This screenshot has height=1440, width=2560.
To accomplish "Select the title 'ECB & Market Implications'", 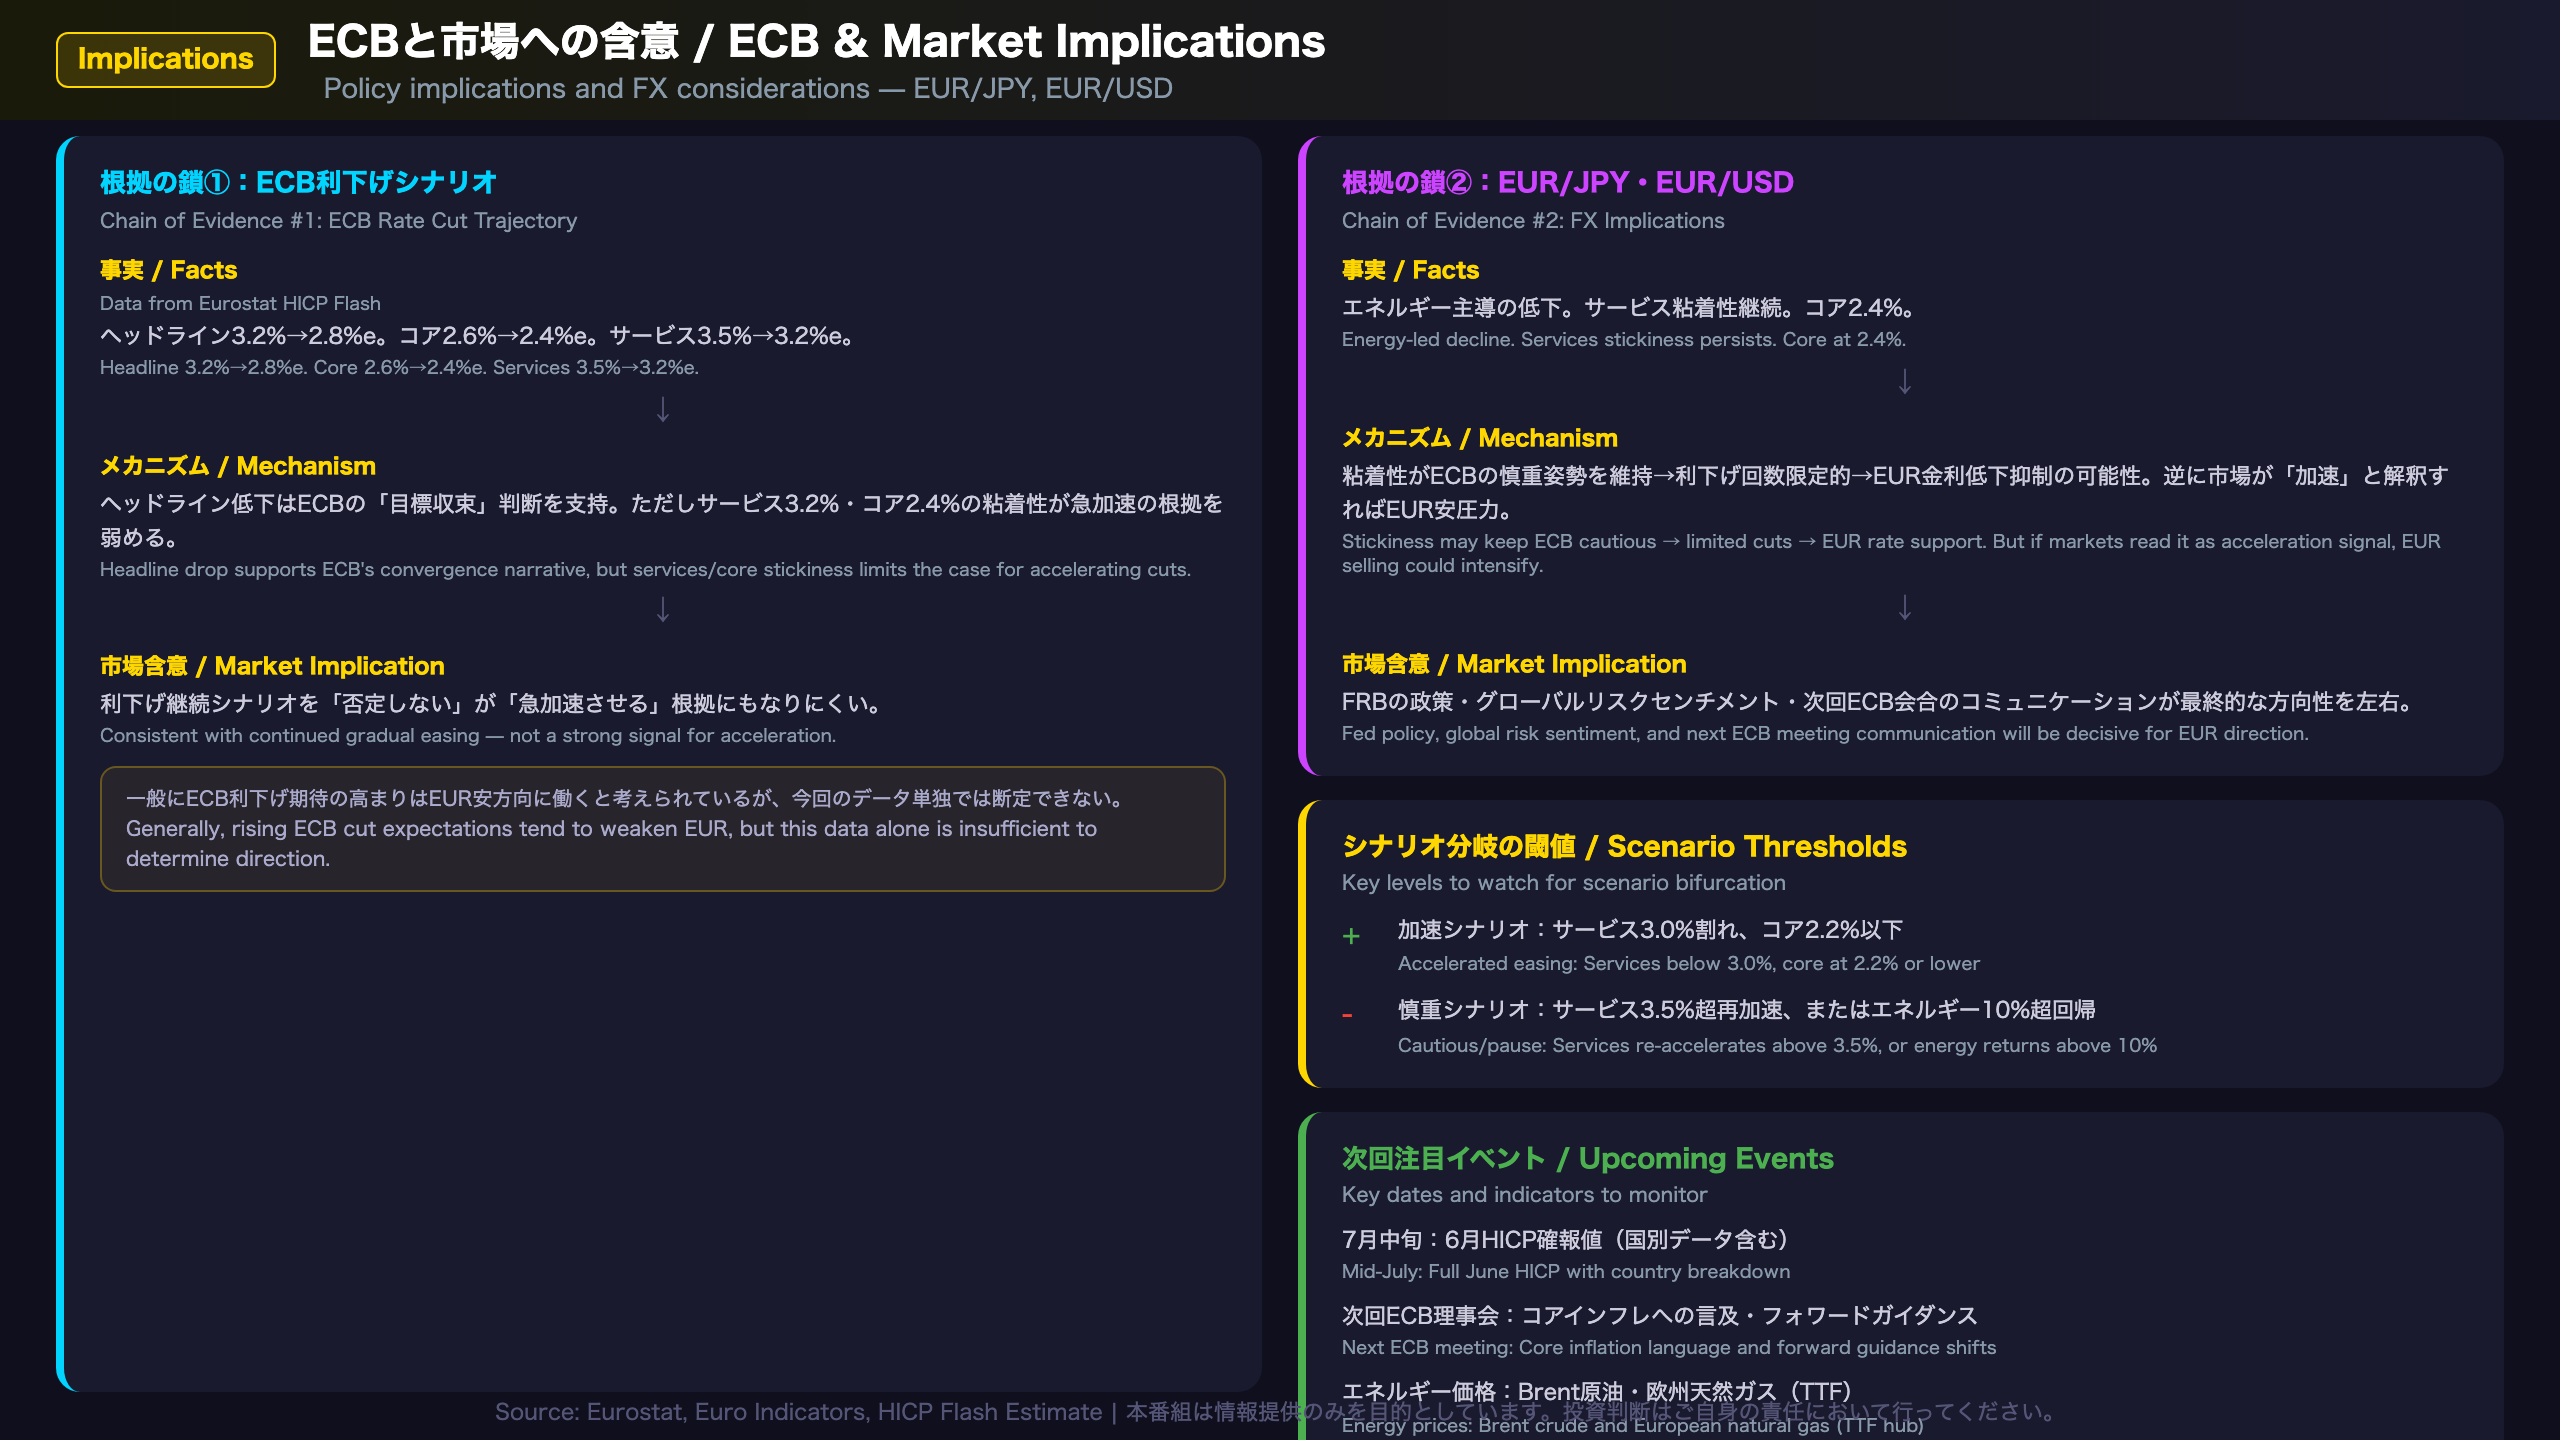I will (x=1026, y=42).
